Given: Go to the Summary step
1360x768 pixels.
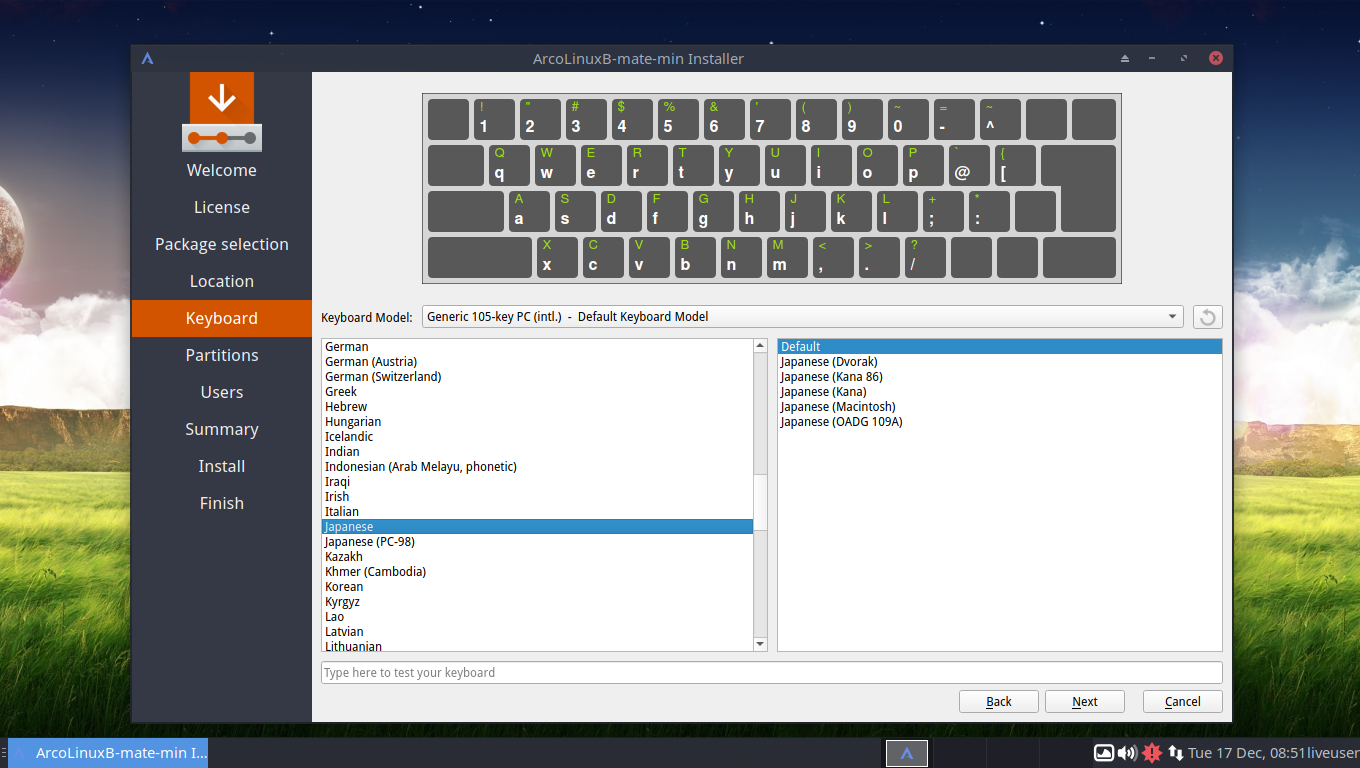Looking at the screenshot, I should pos(222,429).
